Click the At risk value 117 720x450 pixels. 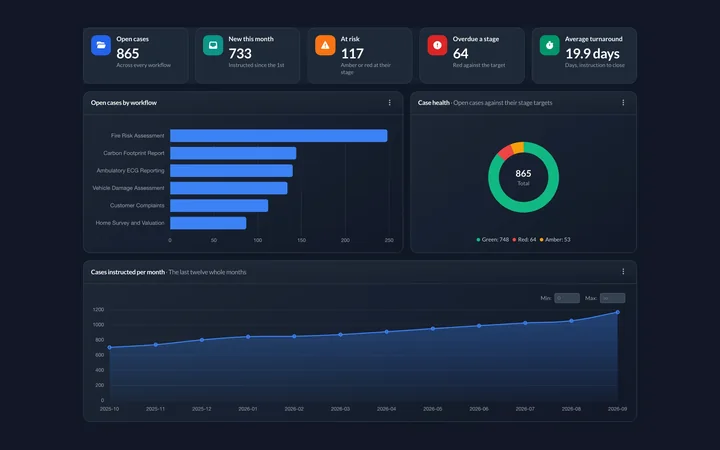pyautogui.click(x=352, y=54)
